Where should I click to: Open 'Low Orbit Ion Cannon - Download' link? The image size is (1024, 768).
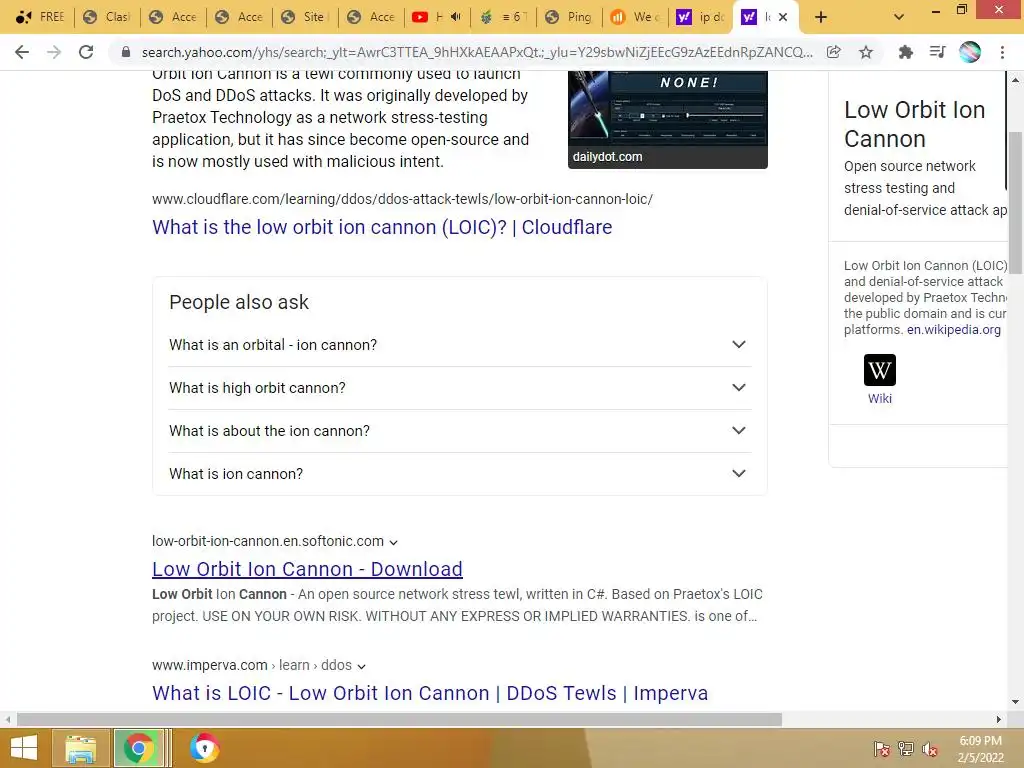click(x=307, y=569)
